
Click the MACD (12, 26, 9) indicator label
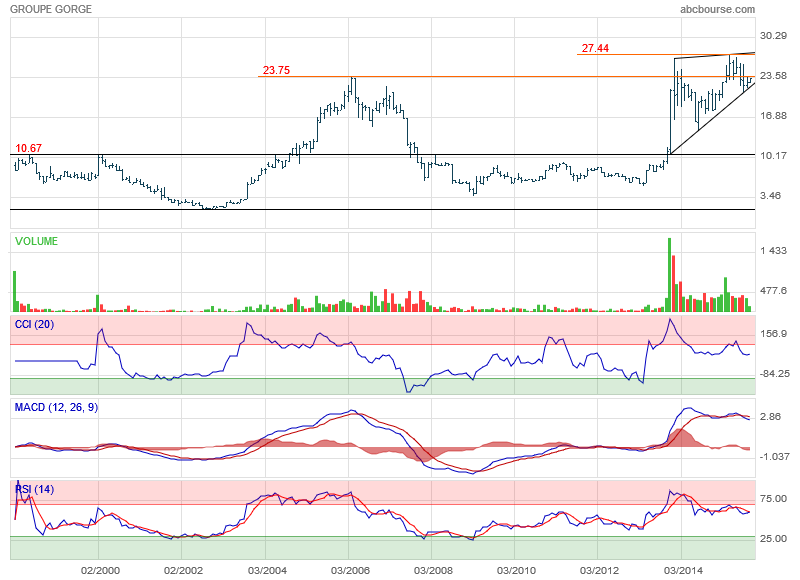pos(56,408)
